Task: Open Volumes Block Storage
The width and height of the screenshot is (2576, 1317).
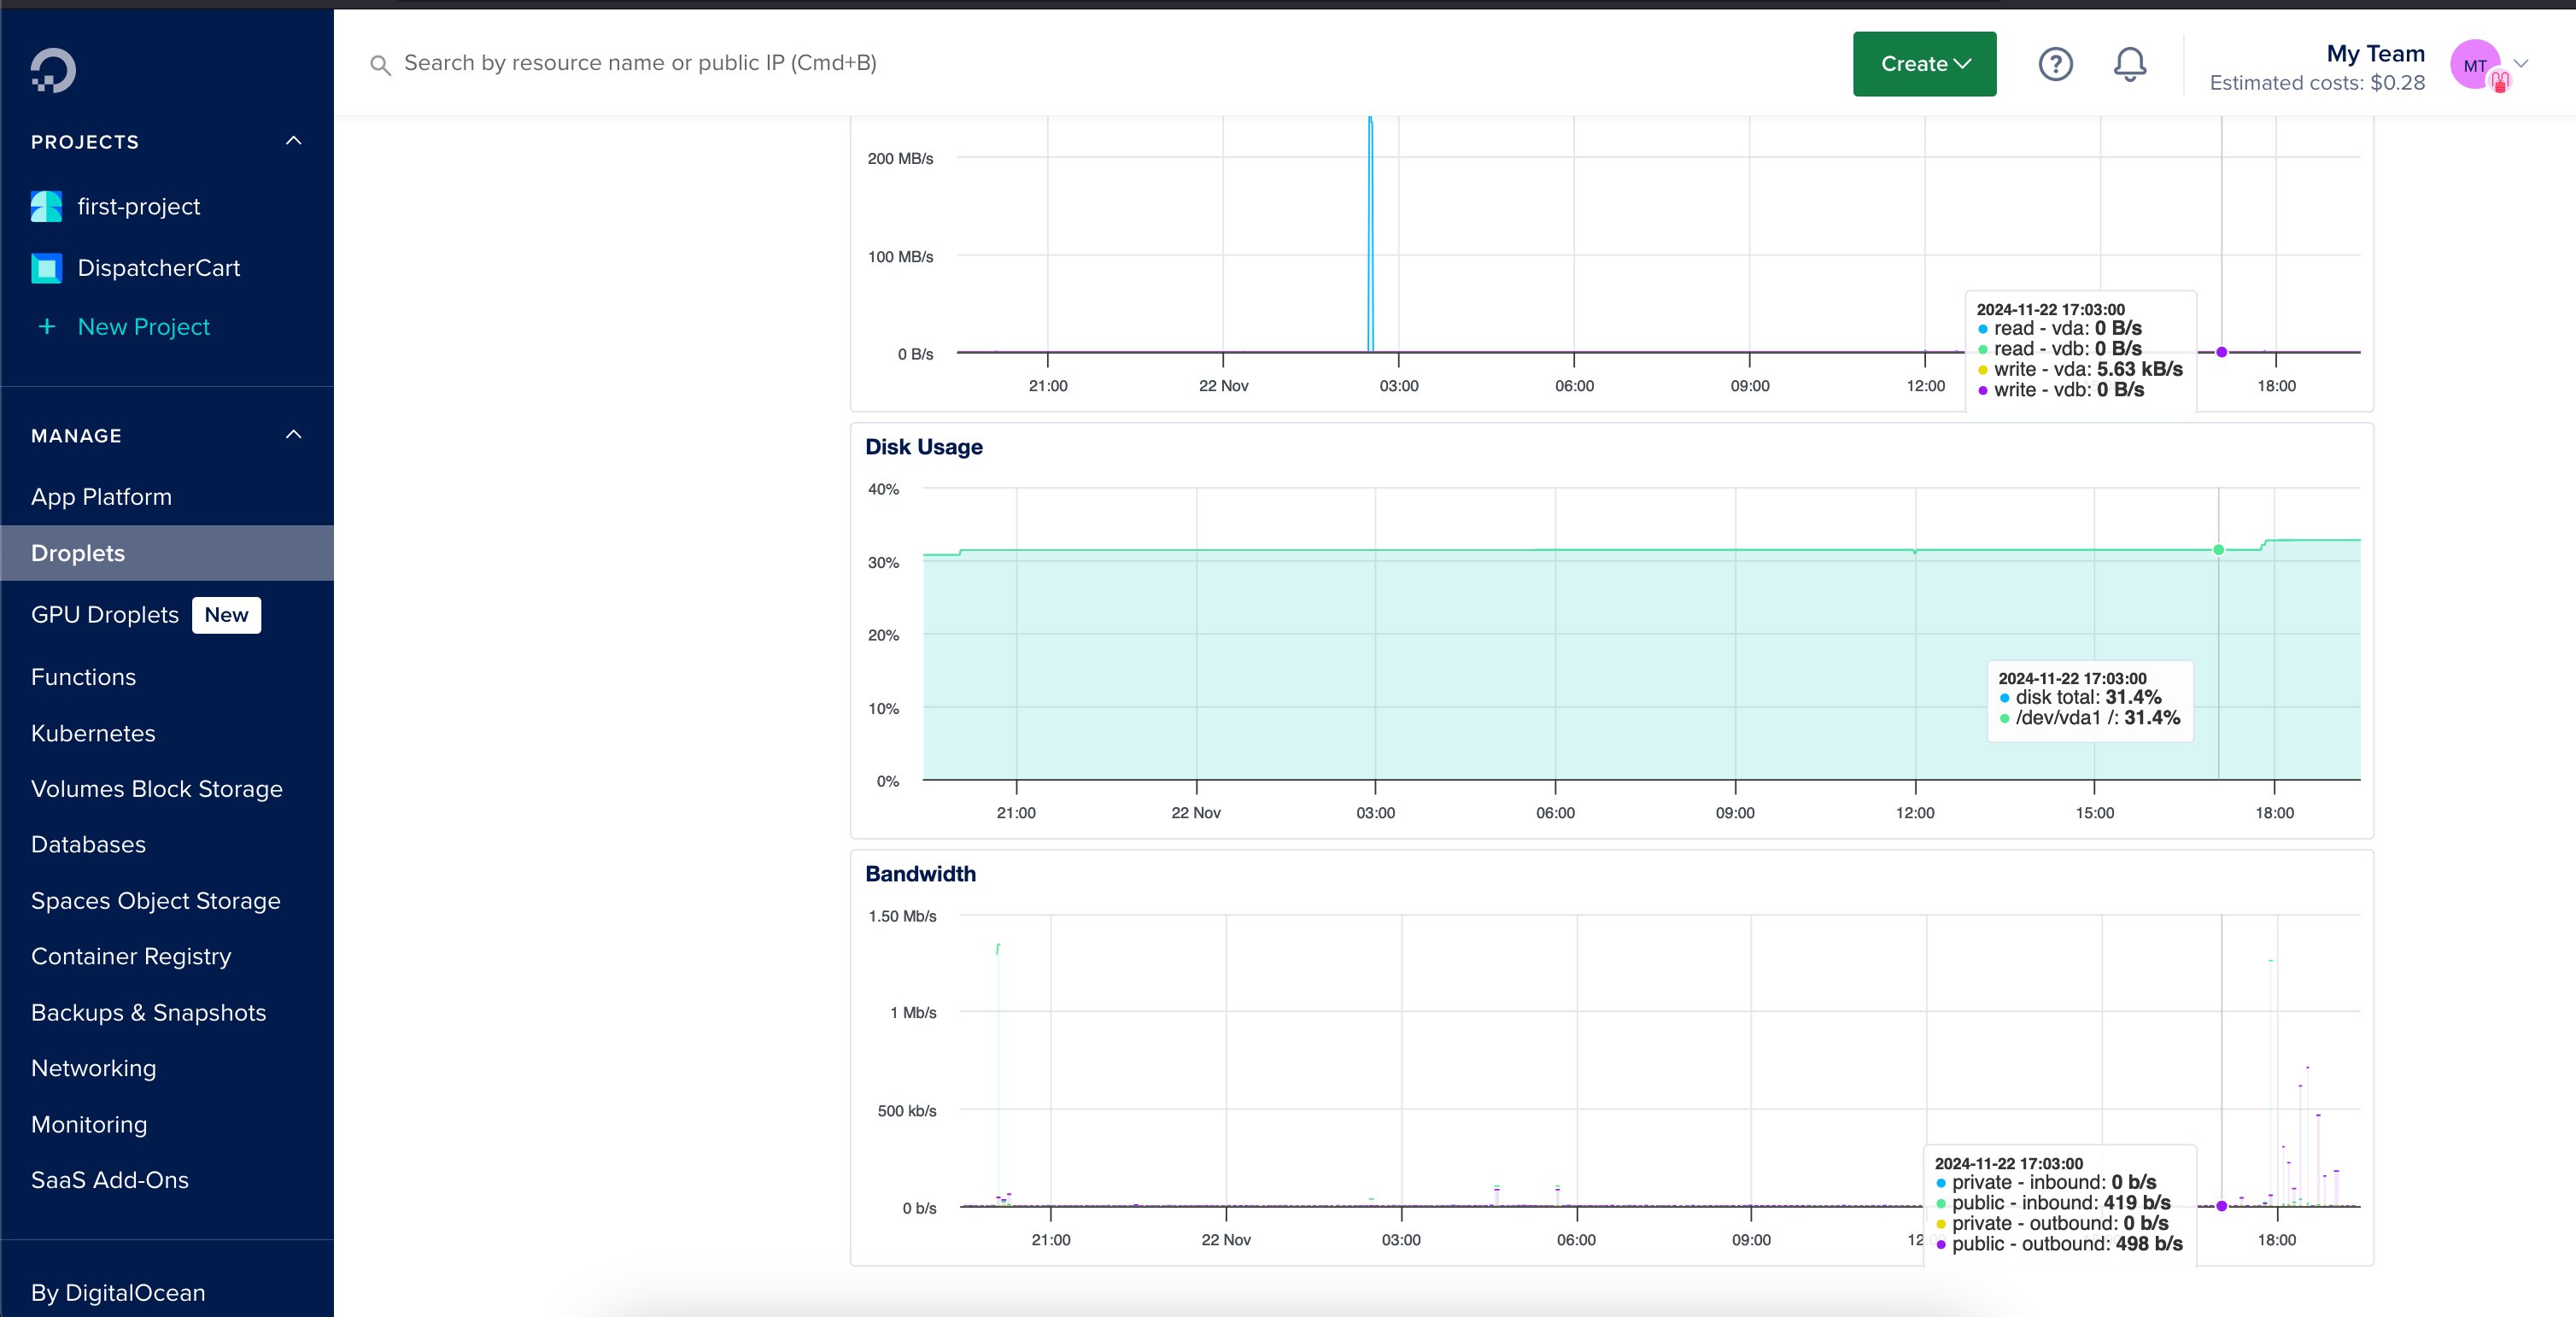Action: tap(157, 789)
